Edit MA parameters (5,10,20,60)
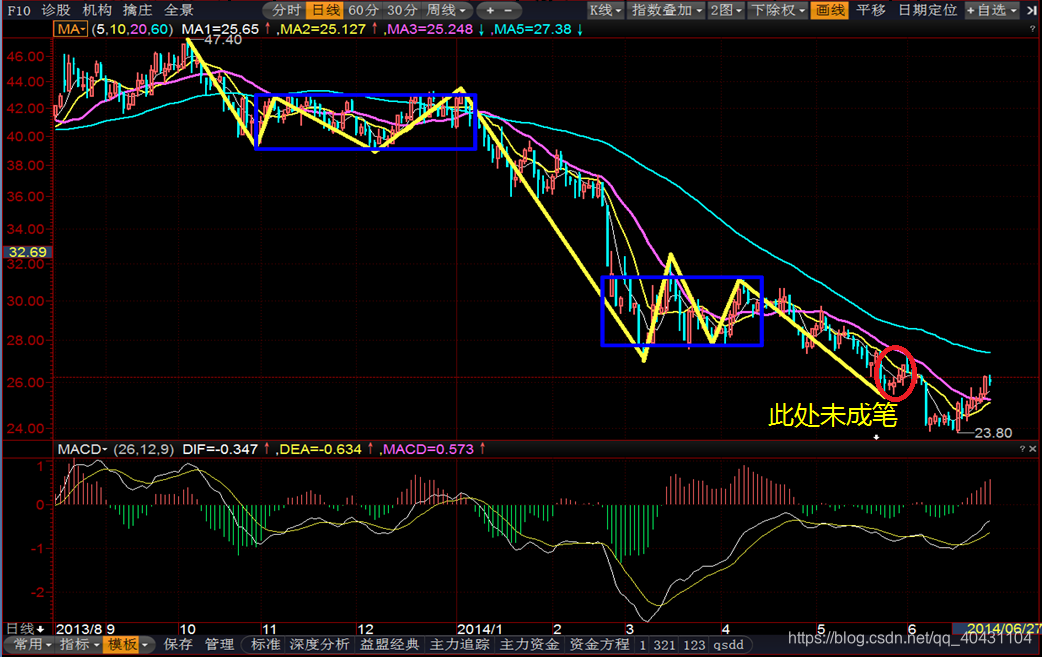 point(132,29)
